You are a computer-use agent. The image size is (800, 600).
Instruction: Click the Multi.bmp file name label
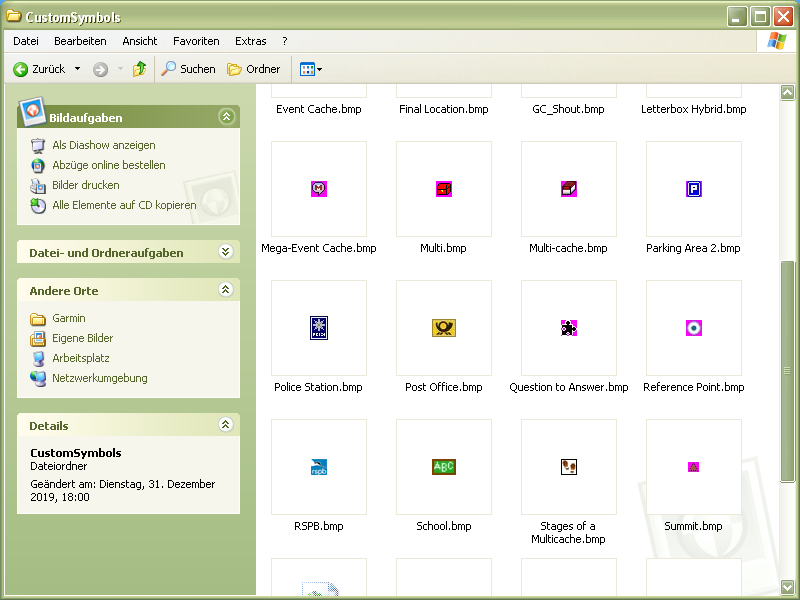tap(443, 248)
